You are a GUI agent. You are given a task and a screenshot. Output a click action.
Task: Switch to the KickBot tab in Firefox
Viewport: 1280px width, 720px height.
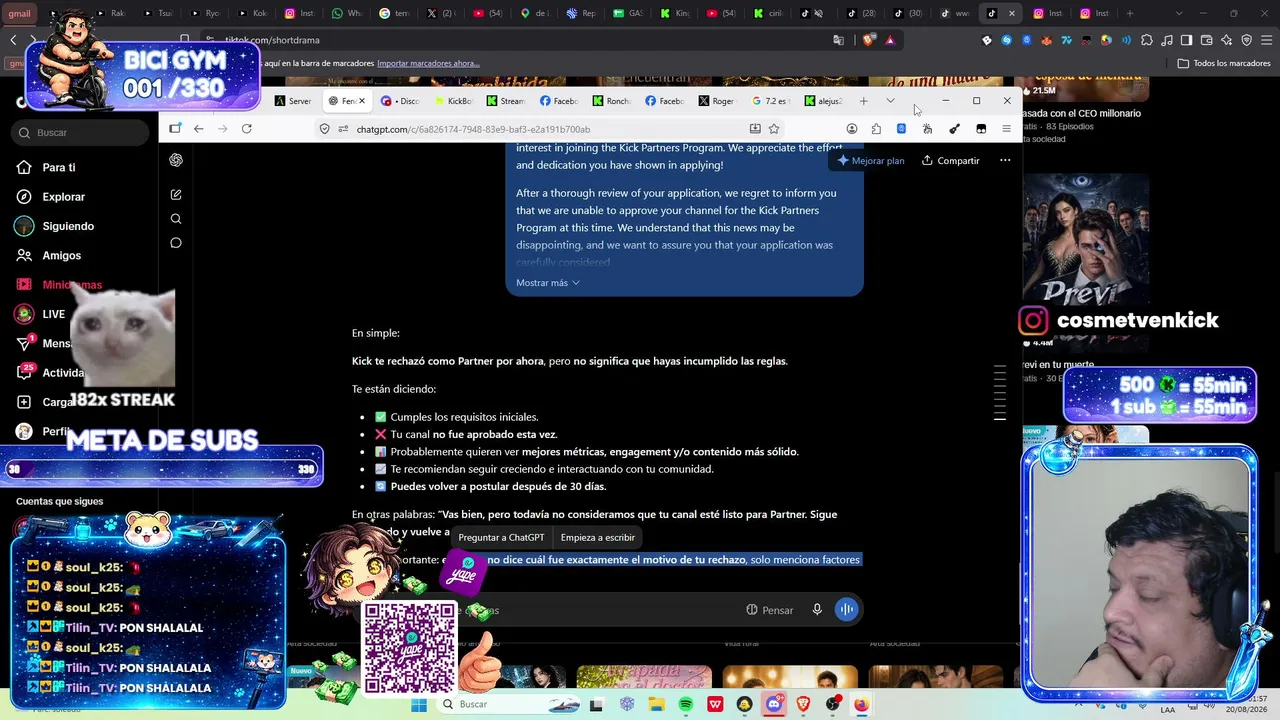(453, 101)
